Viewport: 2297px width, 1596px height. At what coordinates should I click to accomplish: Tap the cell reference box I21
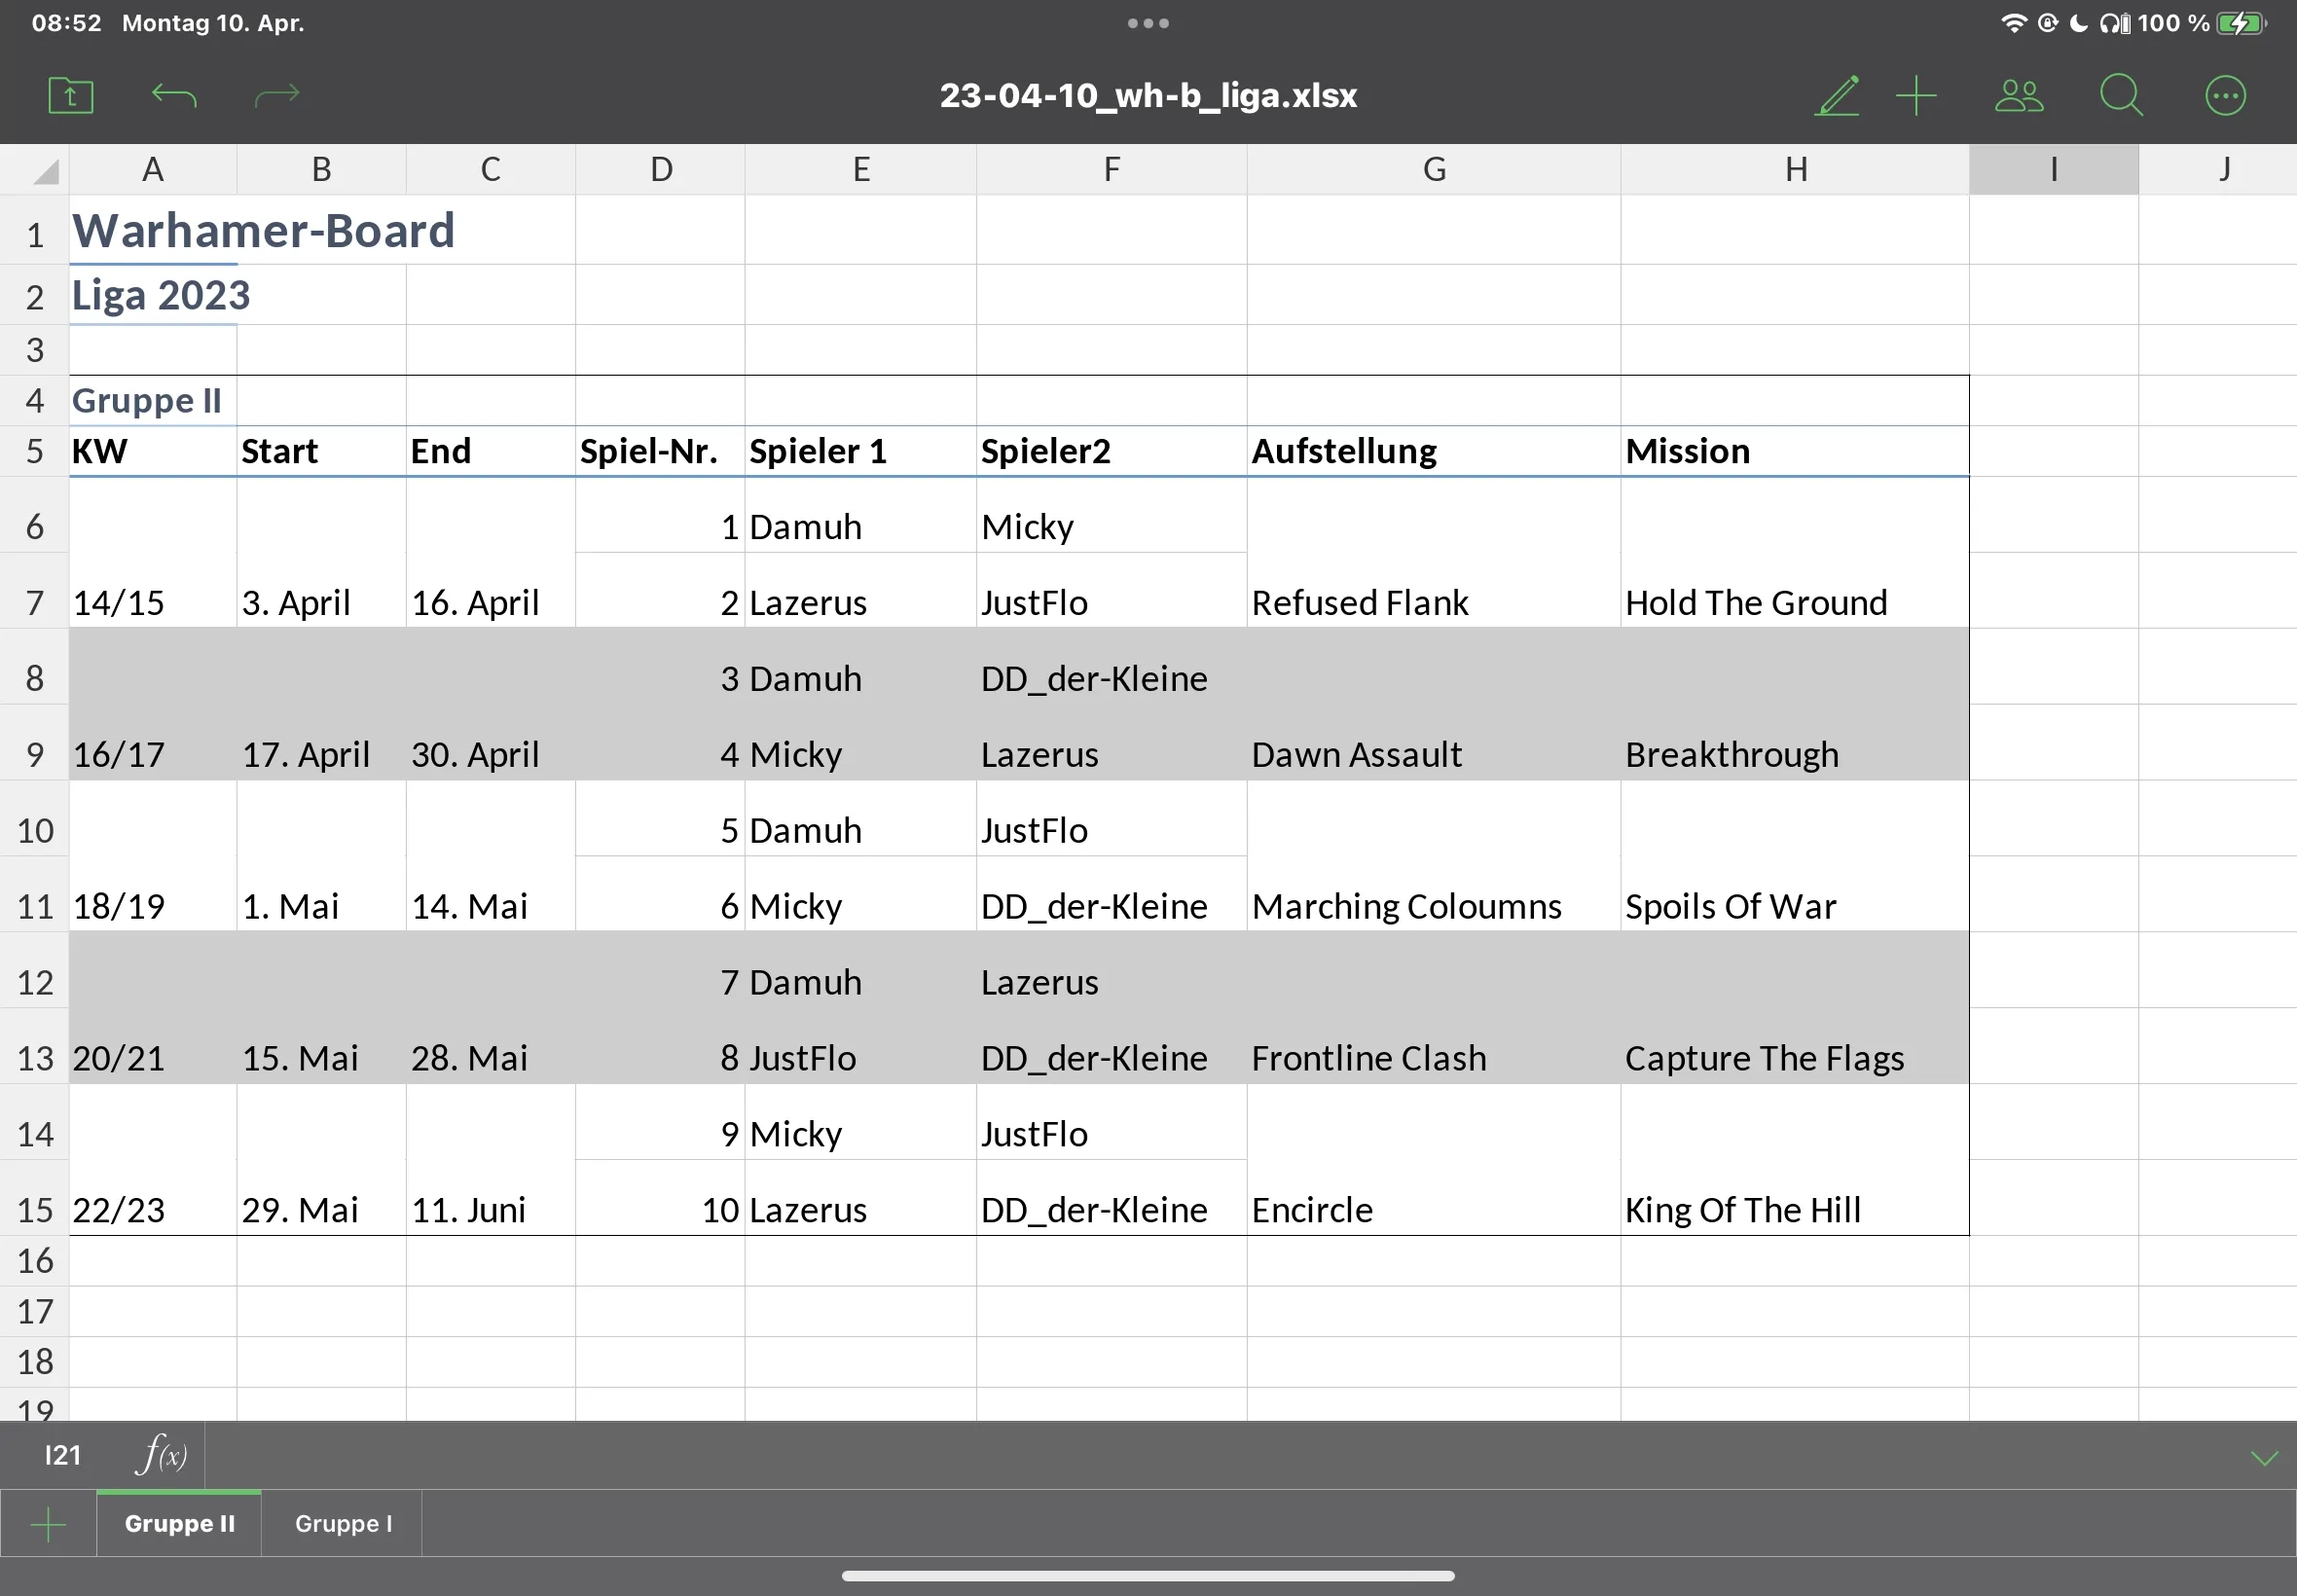(62, 1455)
